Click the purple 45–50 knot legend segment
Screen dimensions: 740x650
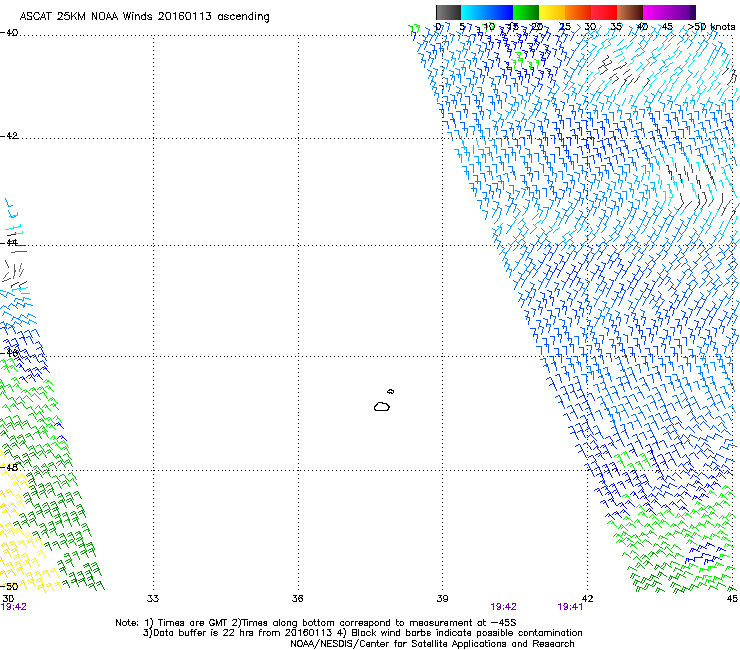pos(682,12)
